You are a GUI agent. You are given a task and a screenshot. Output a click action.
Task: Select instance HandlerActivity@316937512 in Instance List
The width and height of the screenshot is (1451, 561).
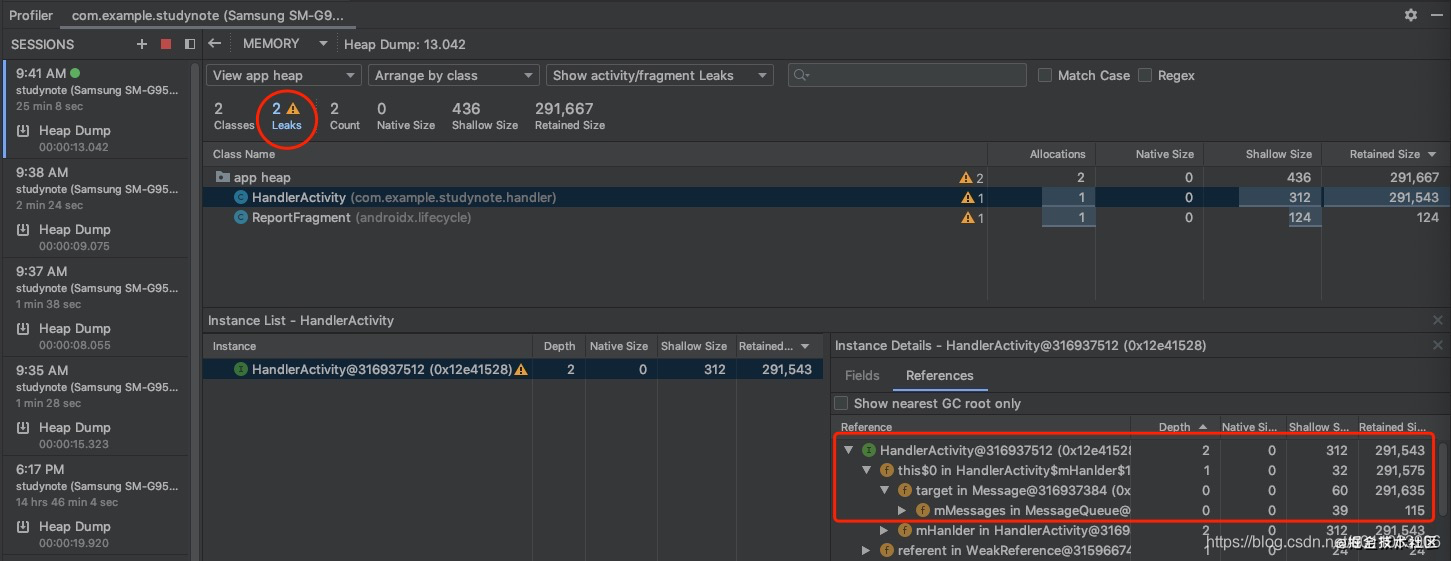pos(514,369)
